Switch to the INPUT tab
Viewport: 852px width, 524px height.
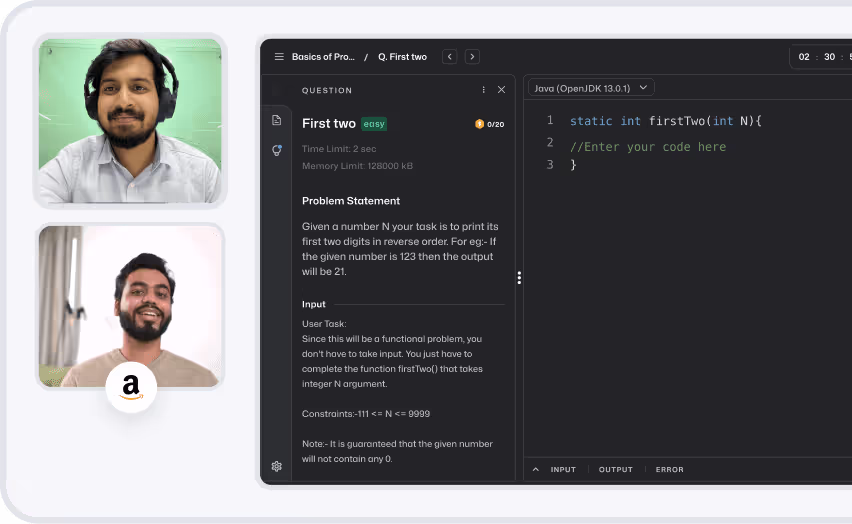click(563, 469)
